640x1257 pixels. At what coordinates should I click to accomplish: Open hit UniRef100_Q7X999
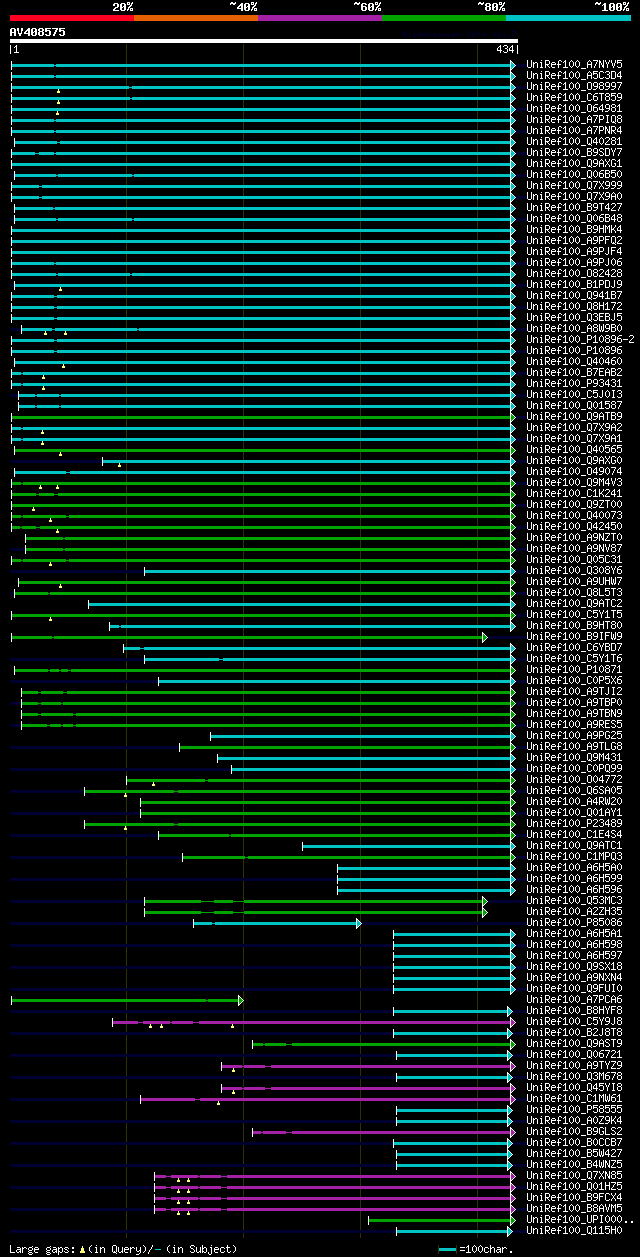[573, 185]
